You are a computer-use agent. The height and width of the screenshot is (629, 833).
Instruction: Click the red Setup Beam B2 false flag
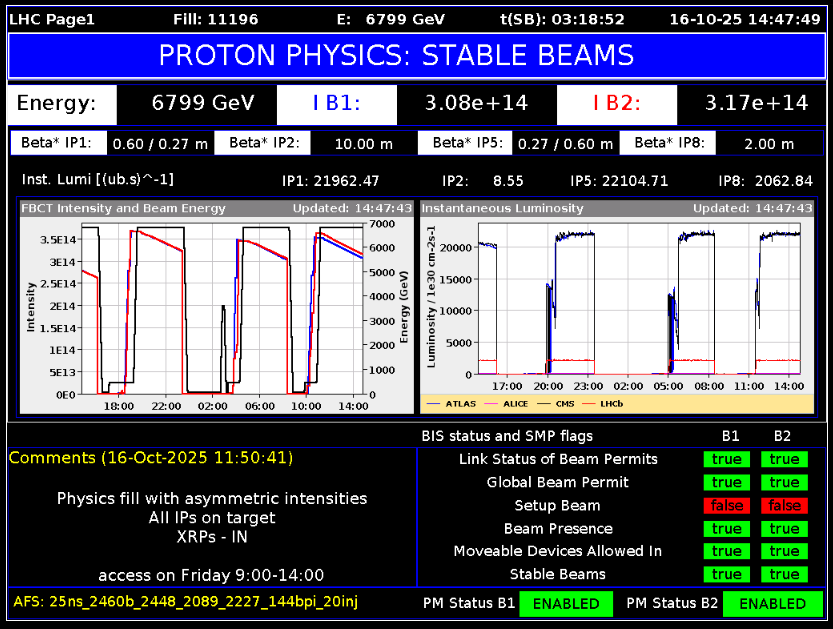(784, 506)
